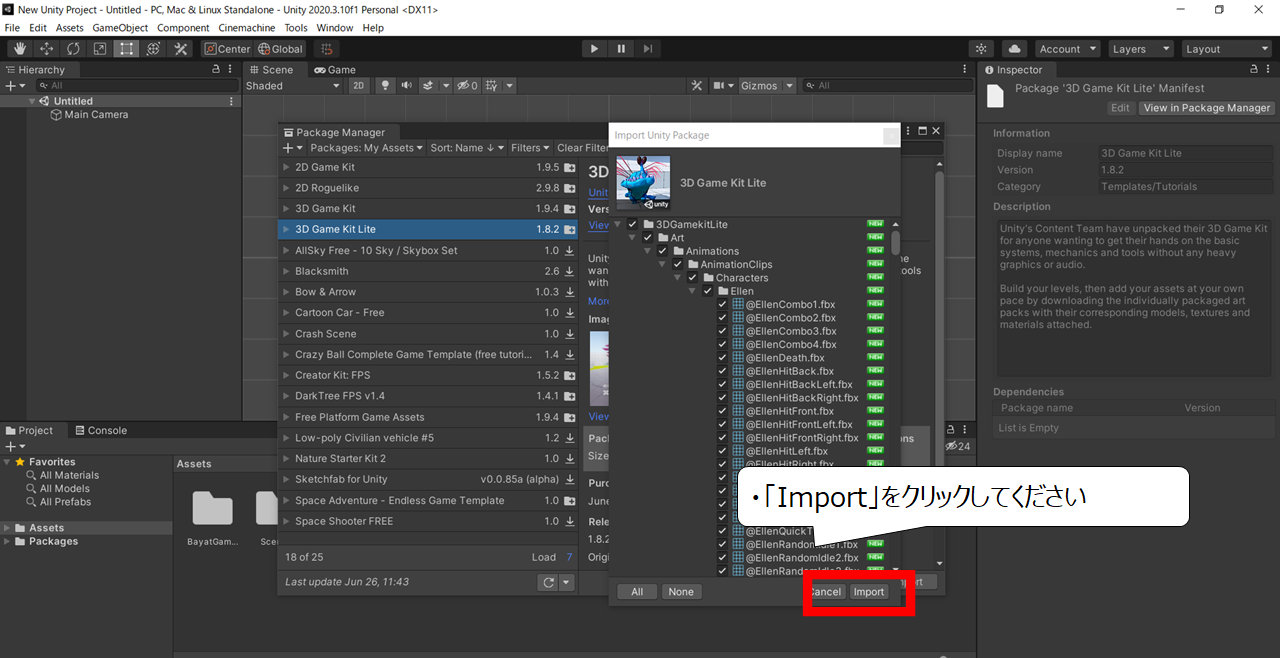Open the scene camera settings icon

click(720, 86)
